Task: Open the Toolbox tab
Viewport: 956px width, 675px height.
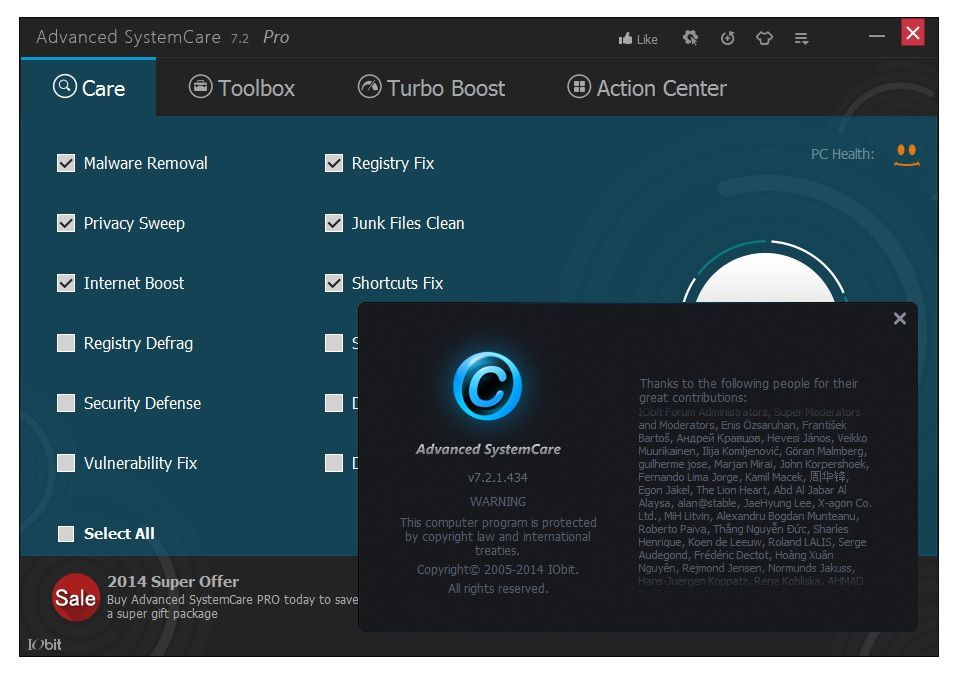Action: 241,88
